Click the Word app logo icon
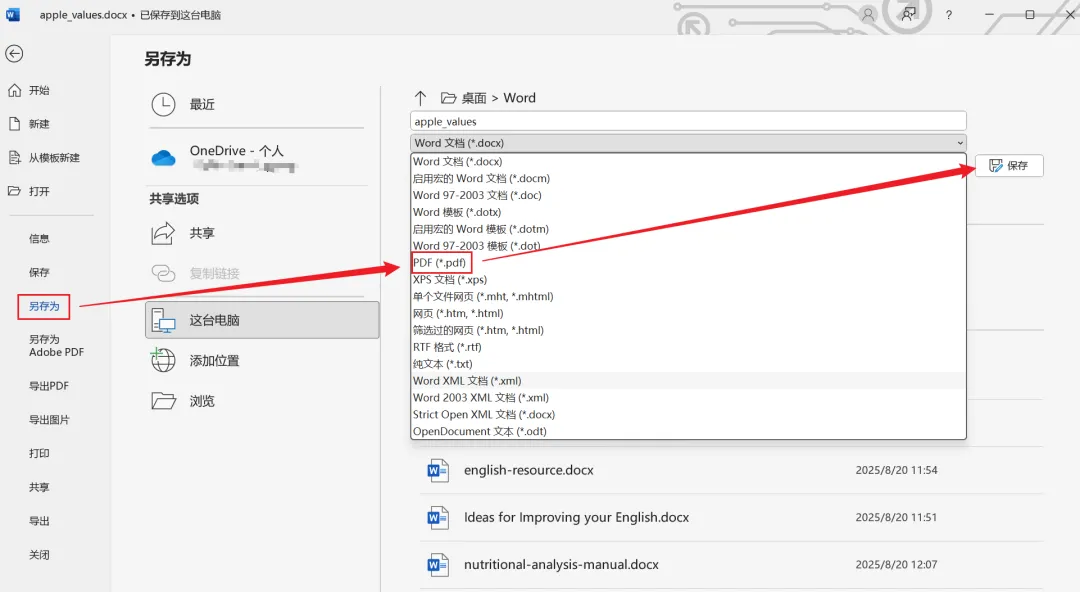 [13, 14]
